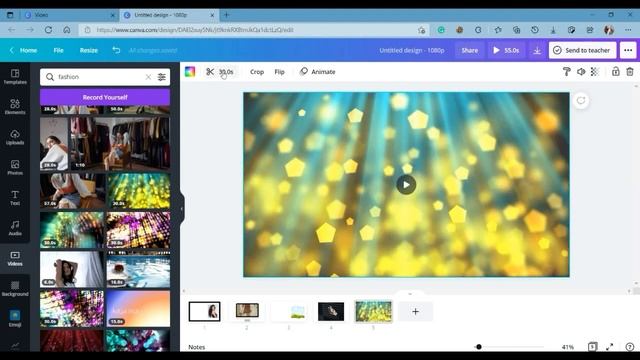Edit the Untitled design - 1080p title
This screenshot has width=640, height=360.
pos(411,50)
